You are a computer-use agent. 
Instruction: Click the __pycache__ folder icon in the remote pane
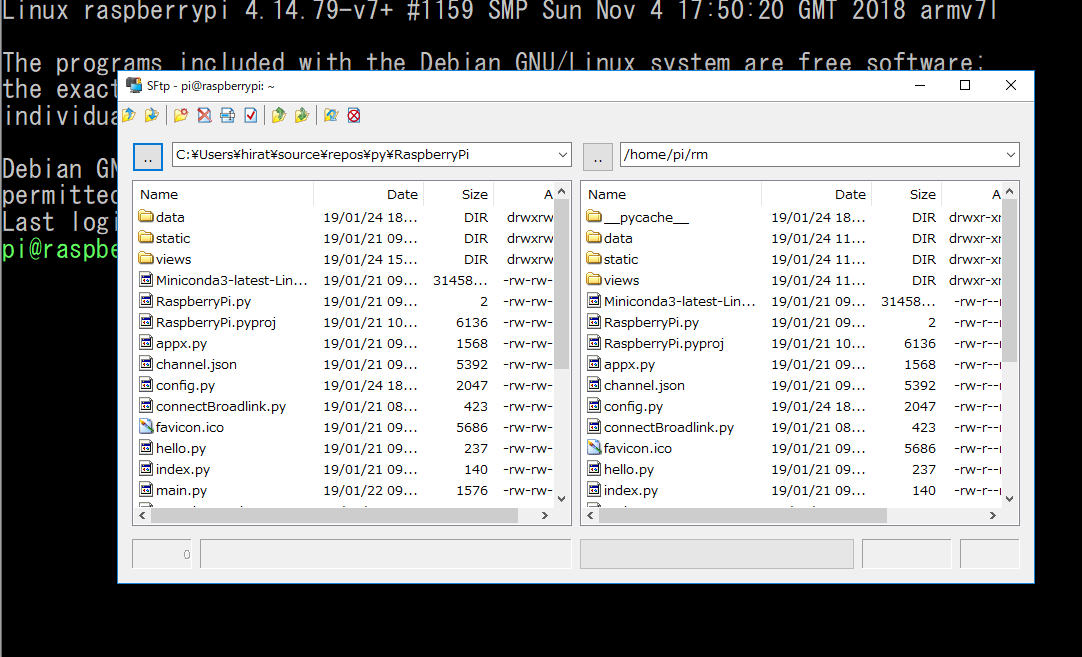594,217
